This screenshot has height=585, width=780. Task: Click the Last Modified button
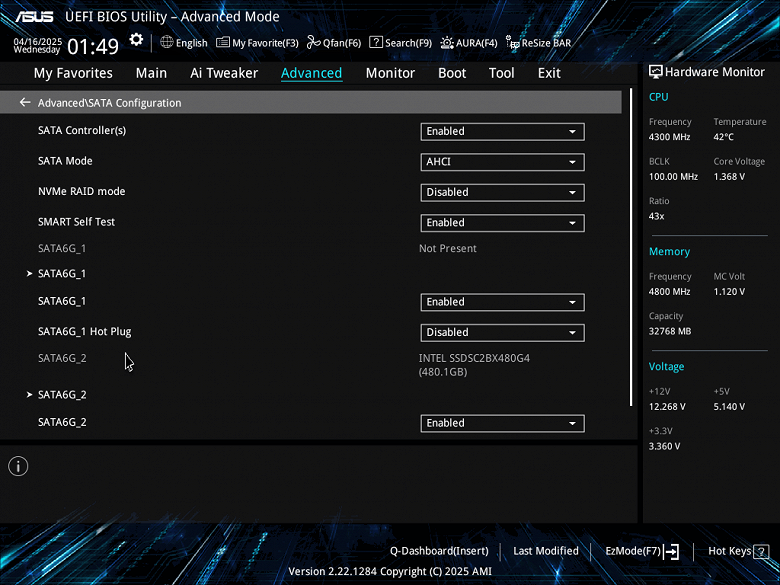[546, 551]
